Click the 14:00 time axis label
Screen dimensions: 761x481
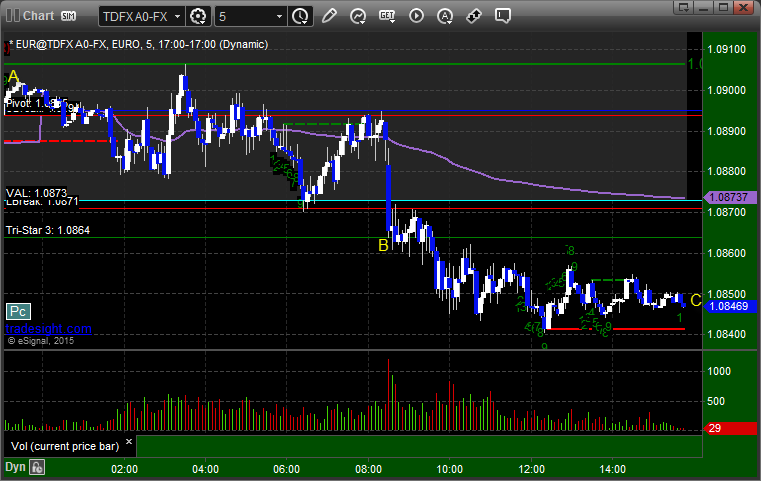tap(612, 469)
